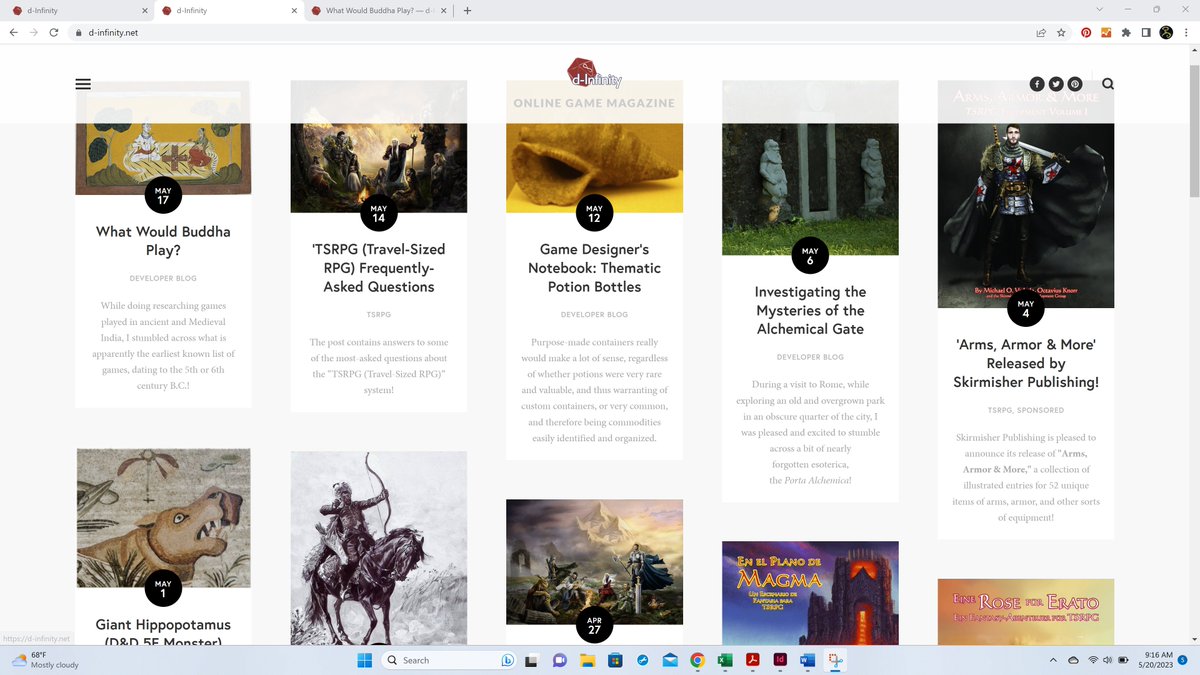Open Word from the taskbar
This screenshot has height=675, width=1200.
[808, 660]
